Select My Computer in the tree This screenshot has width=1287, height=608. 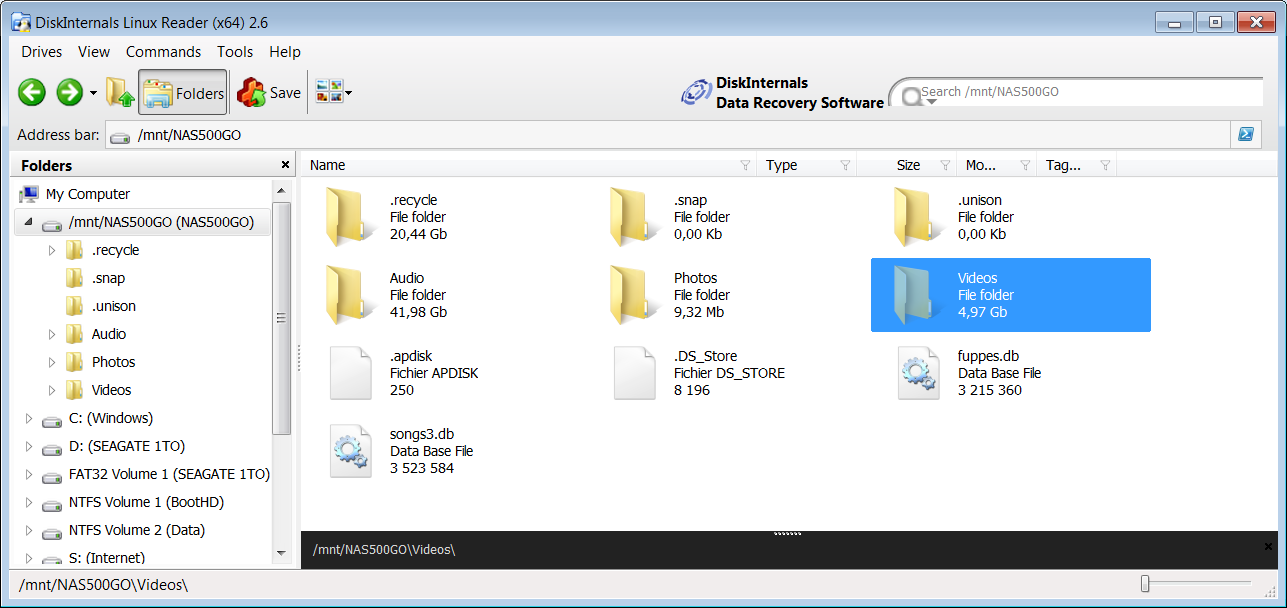pos(88,194)
